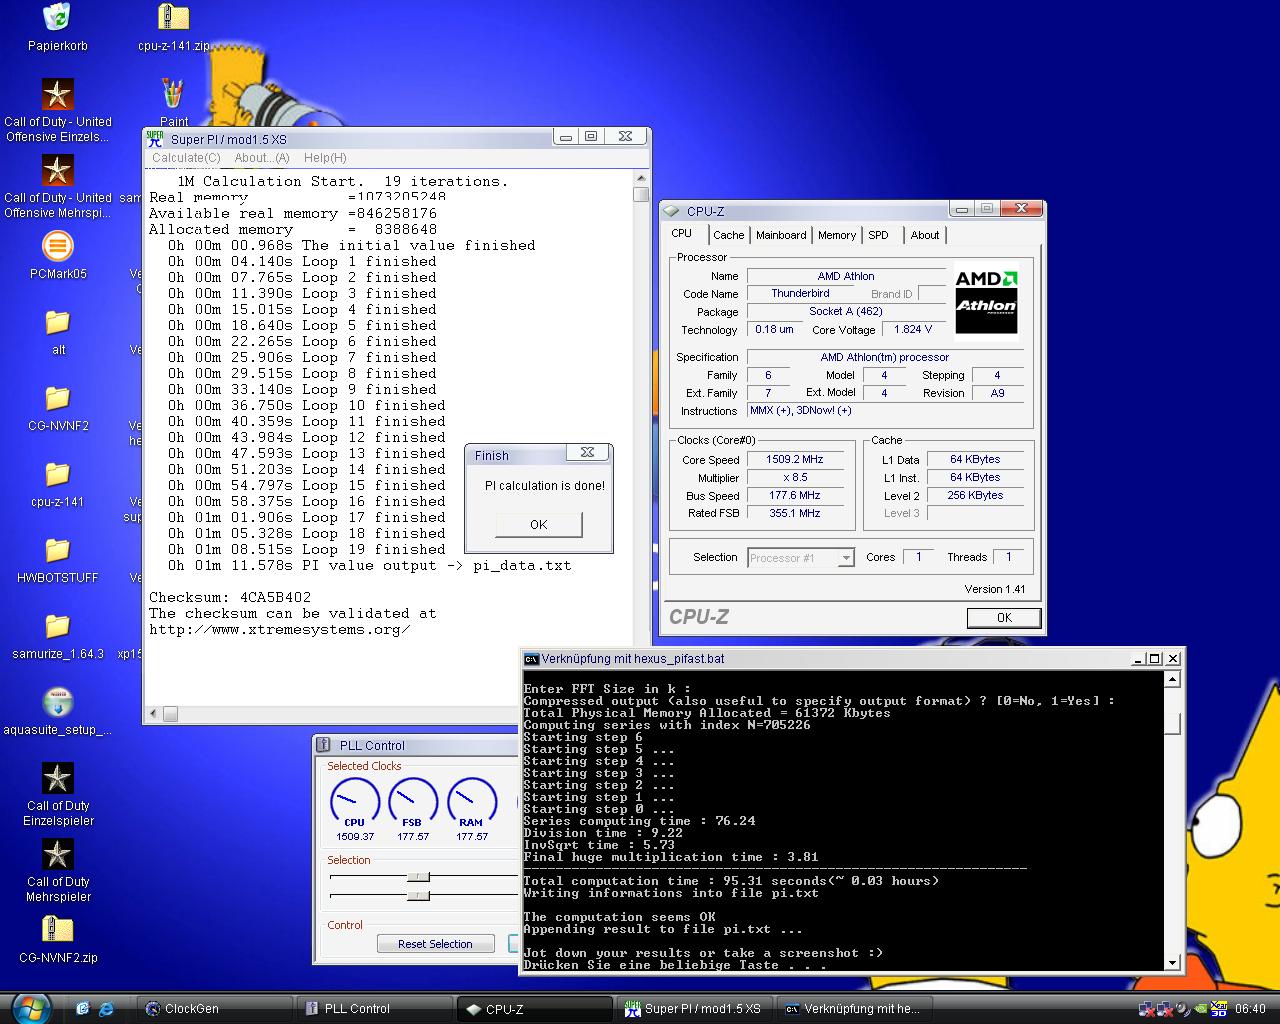Switch to the Mainboard tab in CPU-Z
The image size is (1280, 1024).
[x=781, y=235]
